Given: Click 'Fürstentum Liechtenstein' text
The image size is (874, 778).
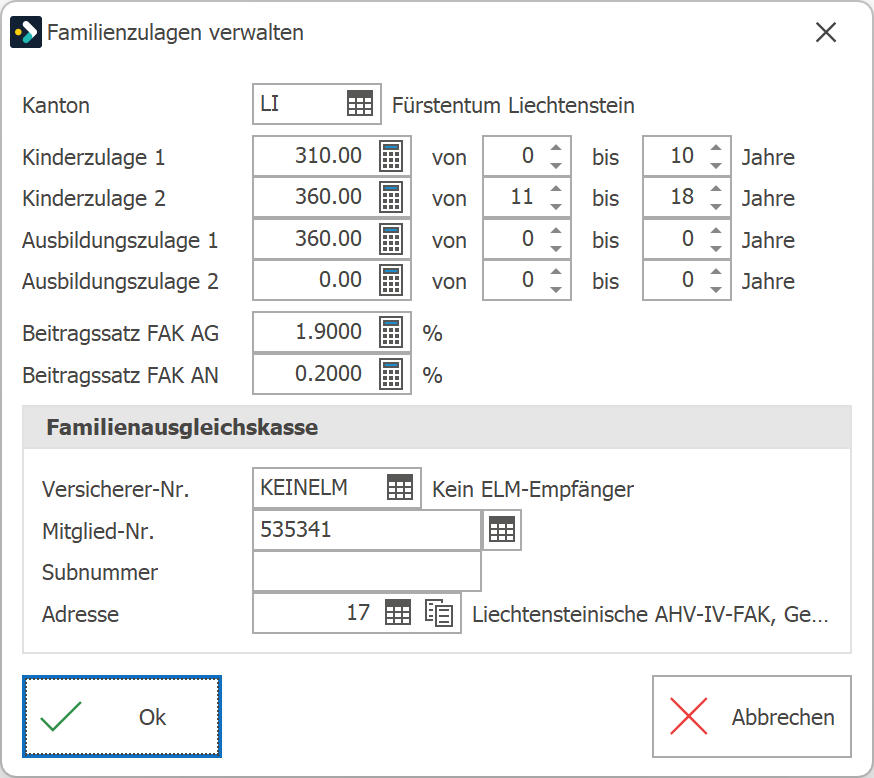Looking at the screenshot, I should (x=513, y=105).
